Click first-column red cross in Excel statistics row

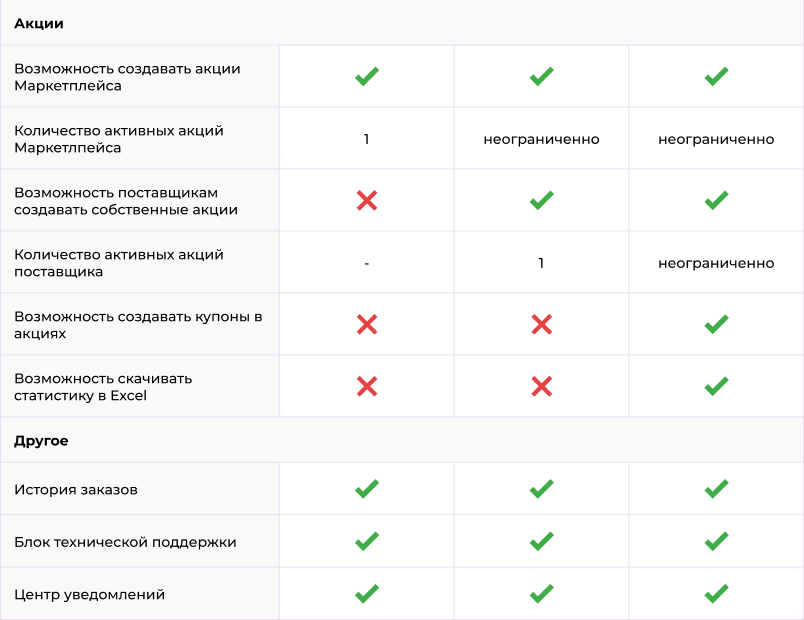tap(367, 387)
